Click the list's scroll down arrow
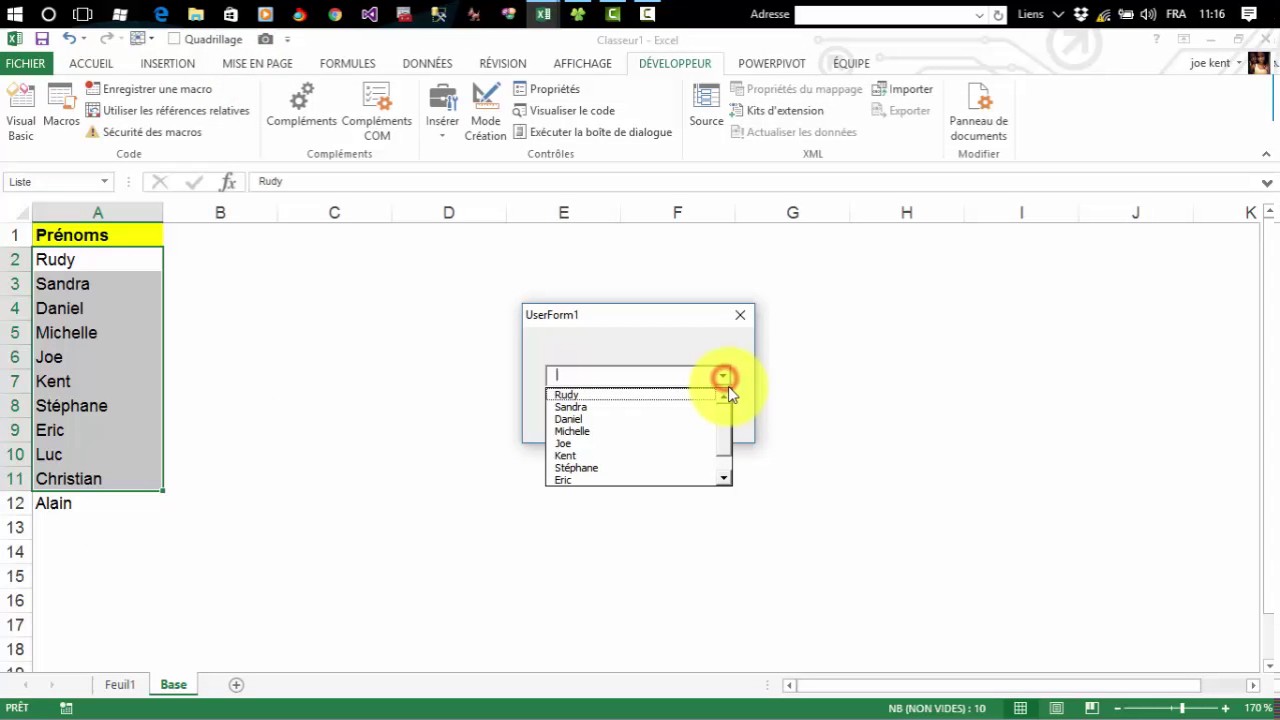1280x720 pixels. pos(724,479)
